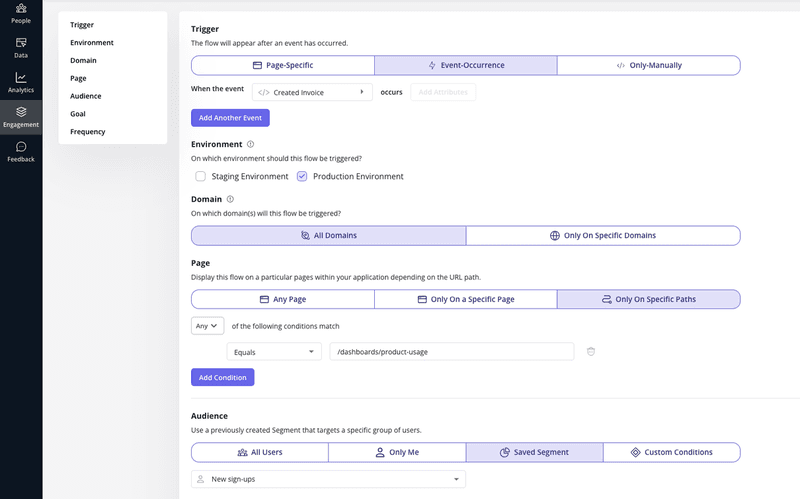Open Feedback from the sidebar
The width and height of the screenshot is (800, 499).
pos(21,152)
